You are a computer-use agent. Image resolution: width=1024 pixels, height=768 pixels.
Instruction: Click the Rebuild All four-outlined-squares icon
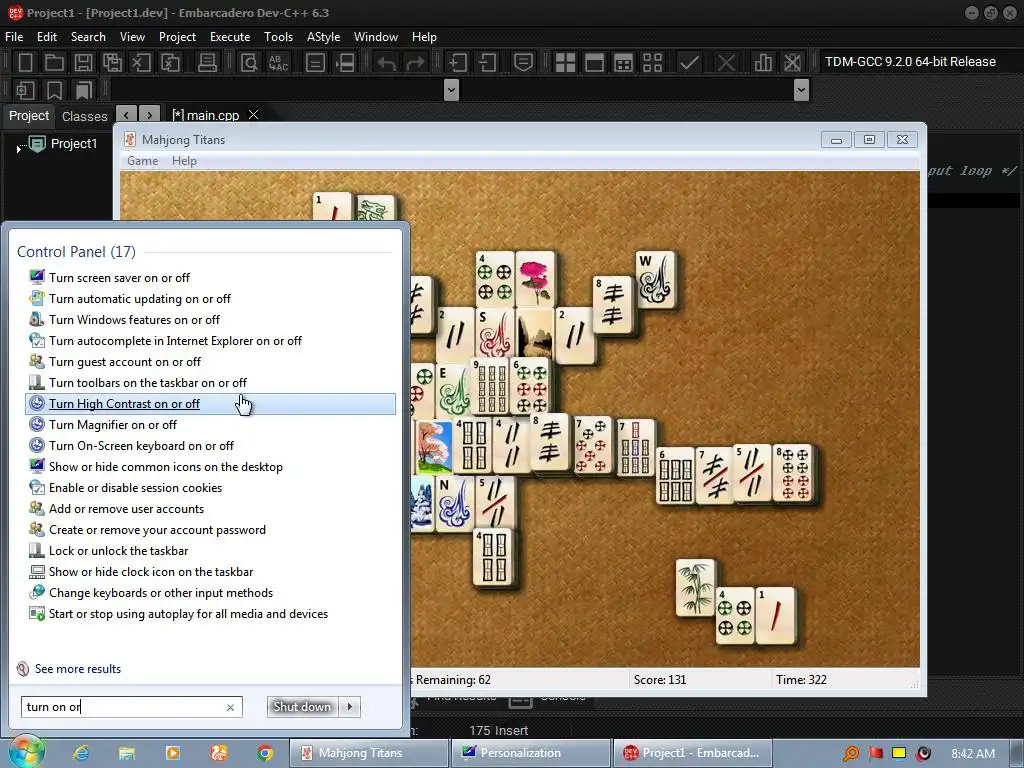click(x=652, y=63)
